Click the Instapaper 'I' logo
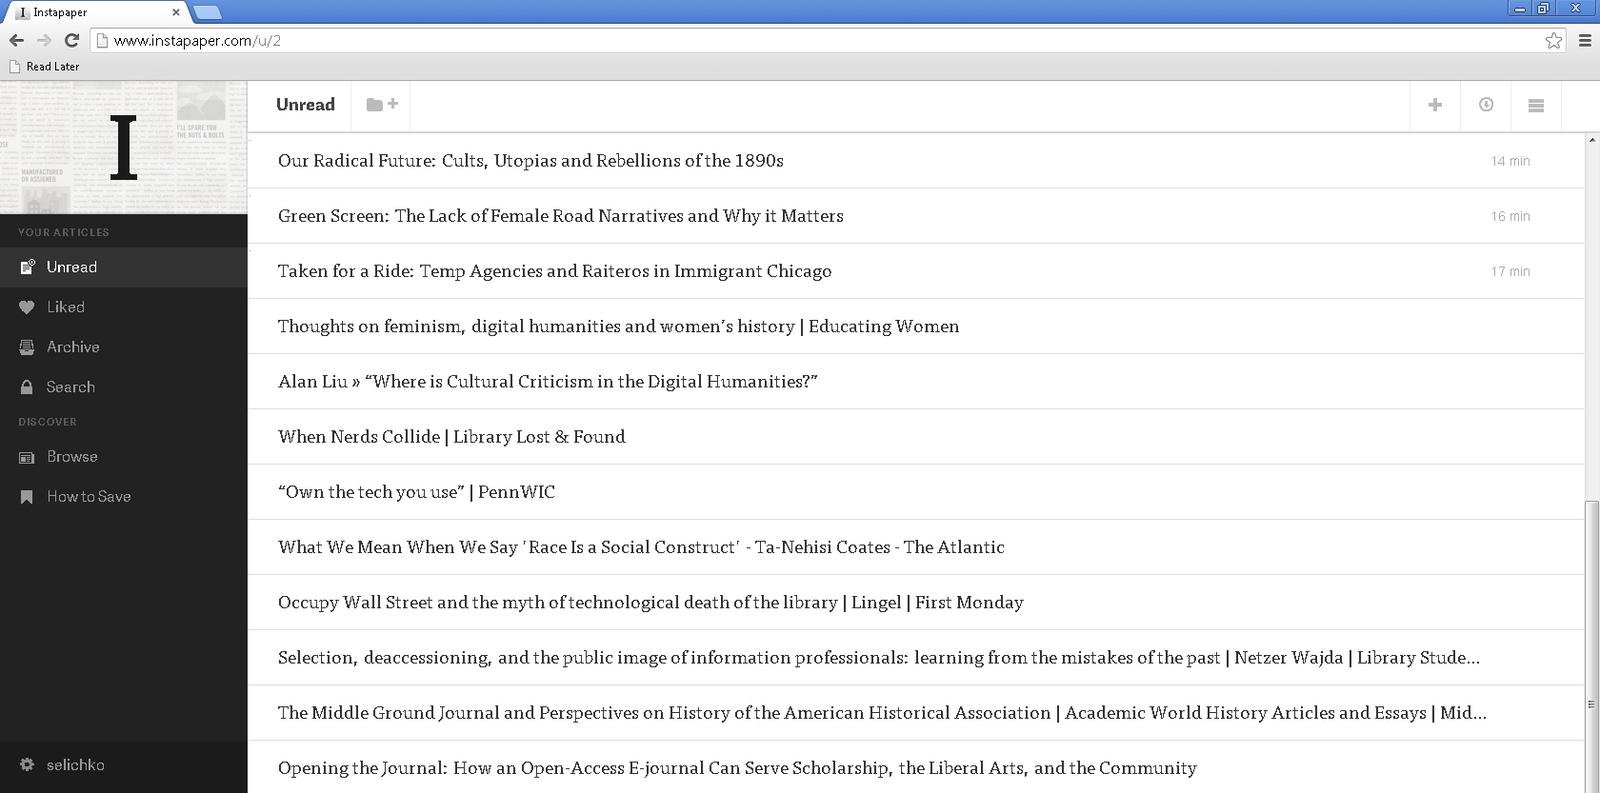Image resolution: width=1600 pixels, height=793 pixels. point(123,148)
